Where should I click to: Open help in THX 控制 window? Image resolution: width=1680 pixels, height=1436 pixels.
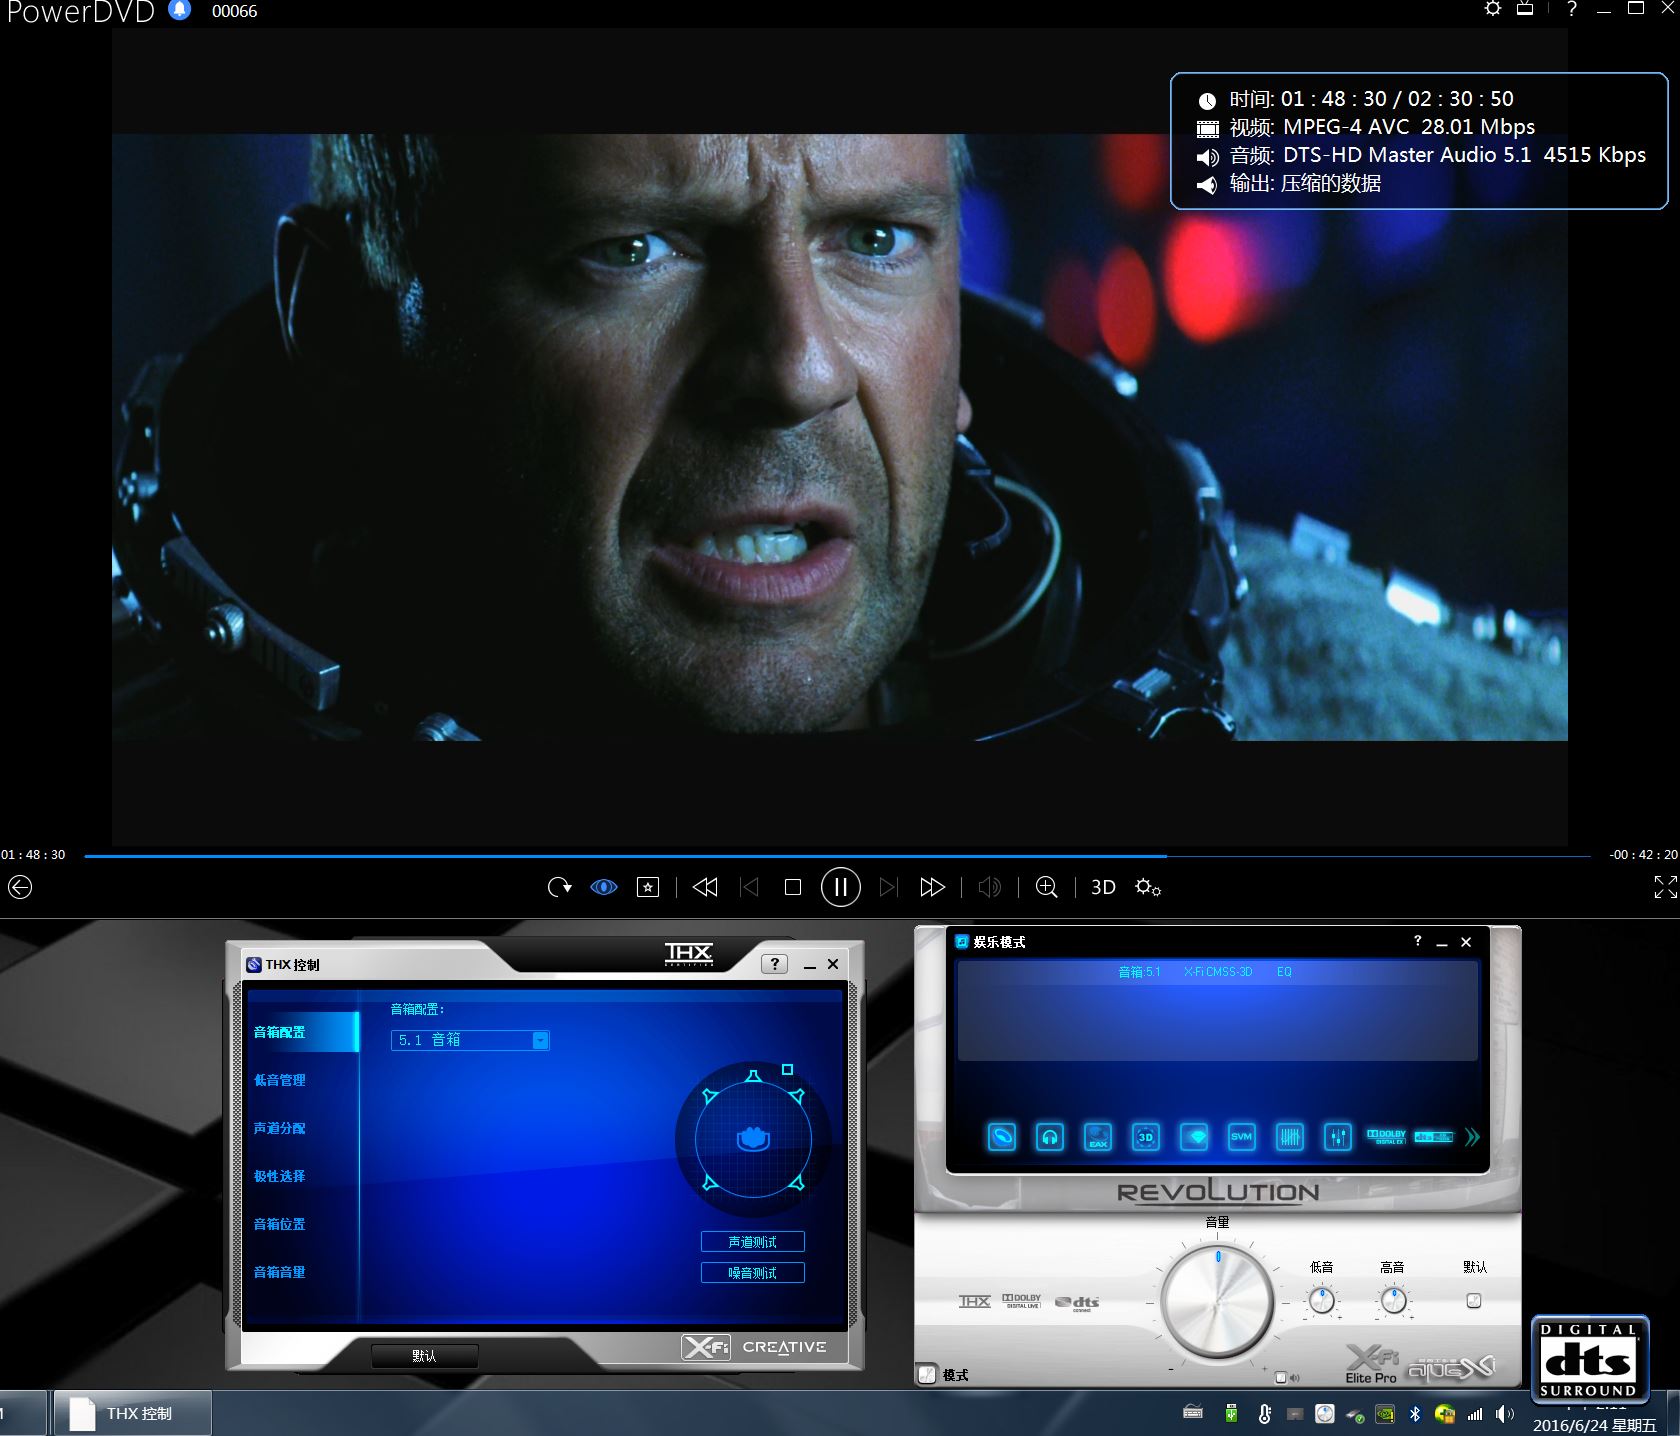775,964
